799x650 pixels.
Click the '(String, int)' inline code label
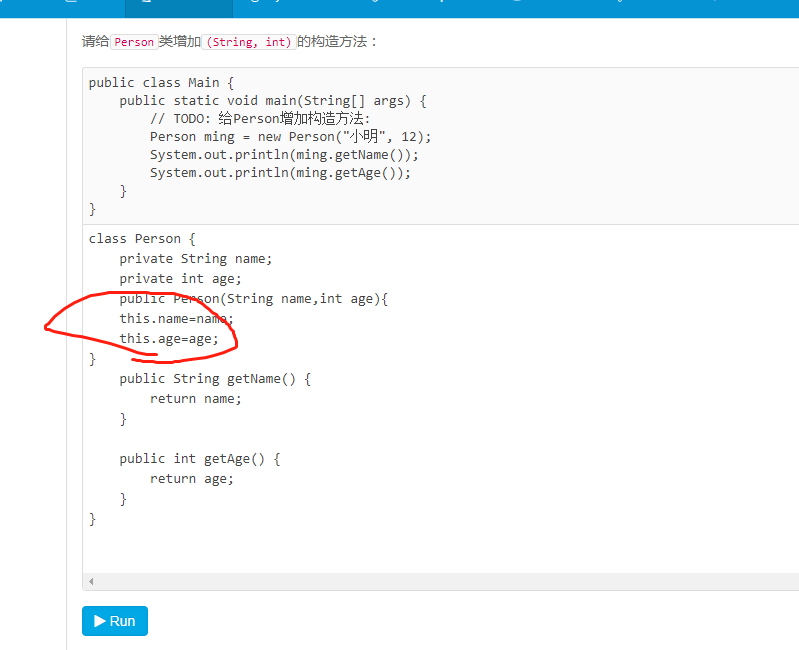249,42
